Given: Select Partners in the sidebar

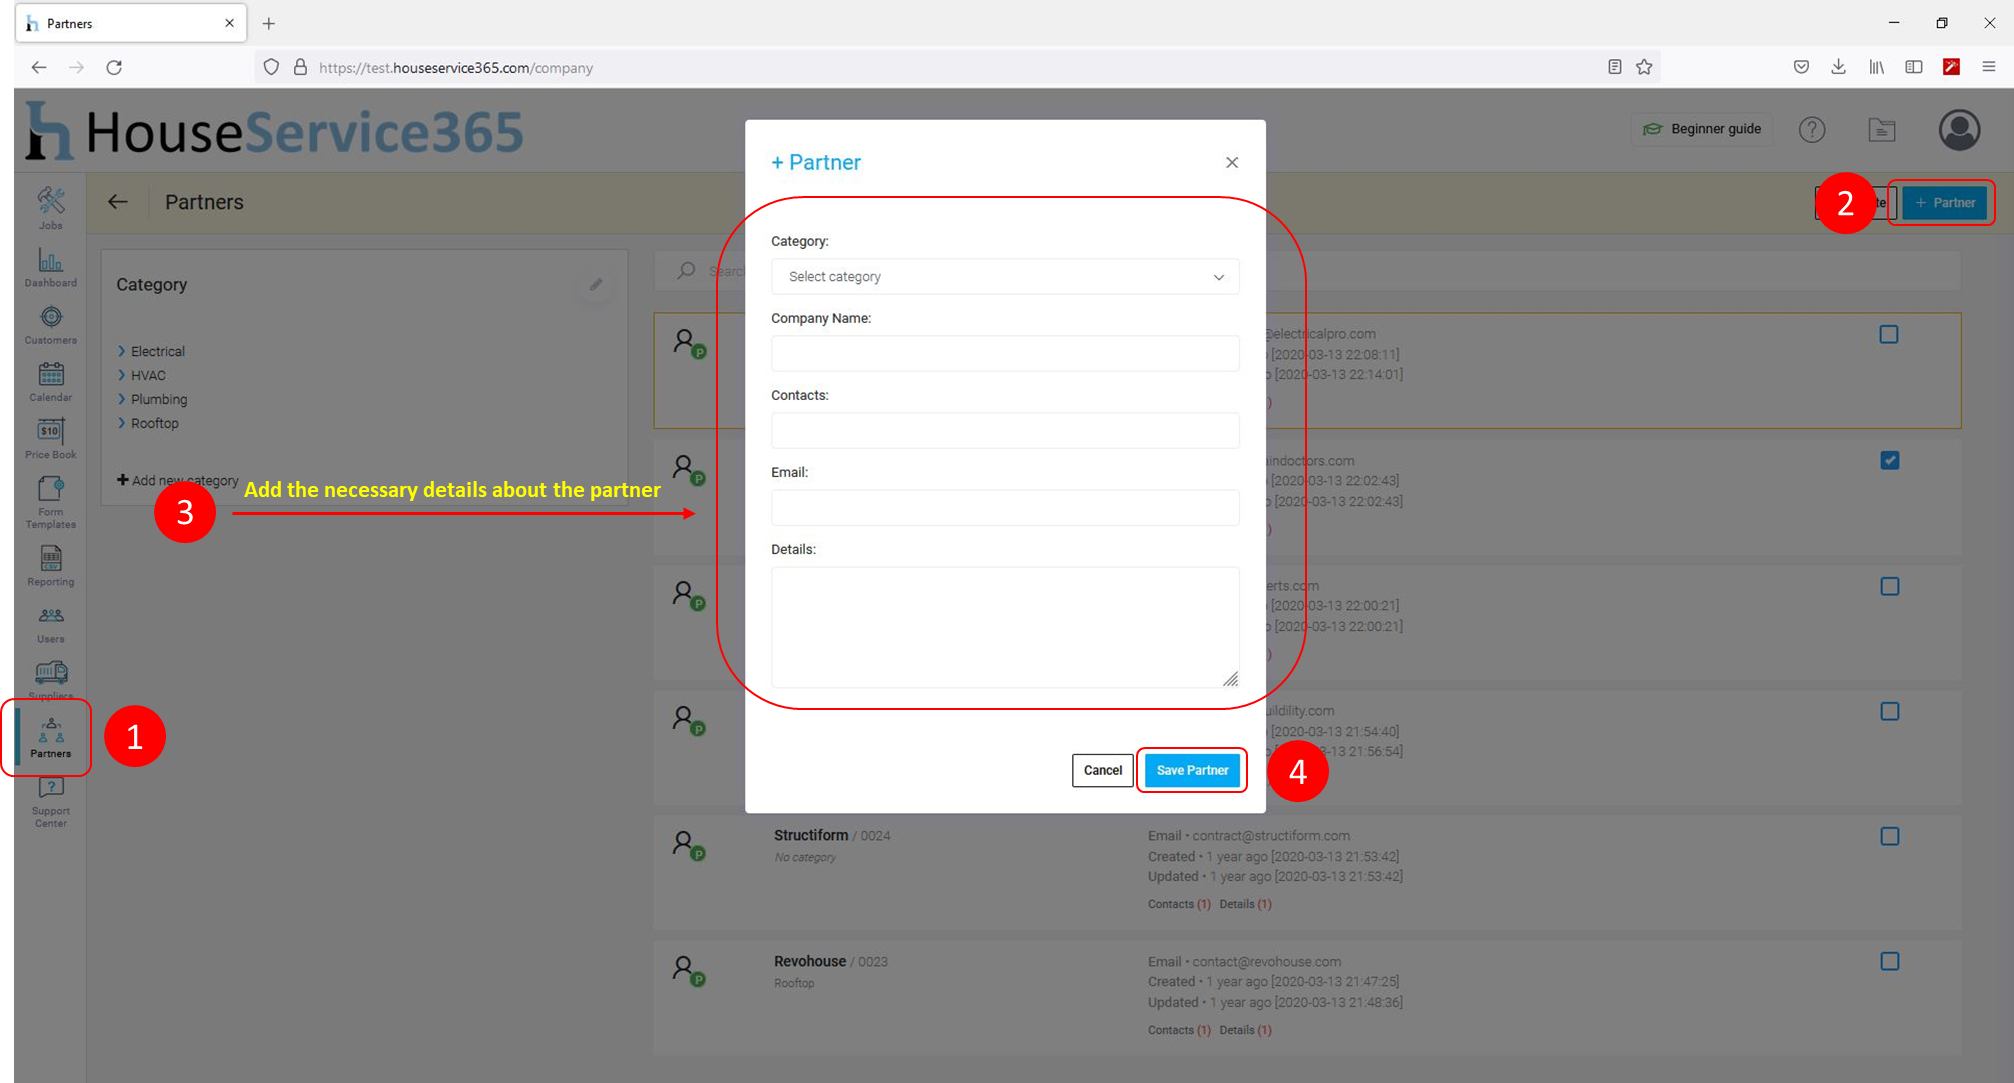Looking at the screenshot, I should pos(50,738).
